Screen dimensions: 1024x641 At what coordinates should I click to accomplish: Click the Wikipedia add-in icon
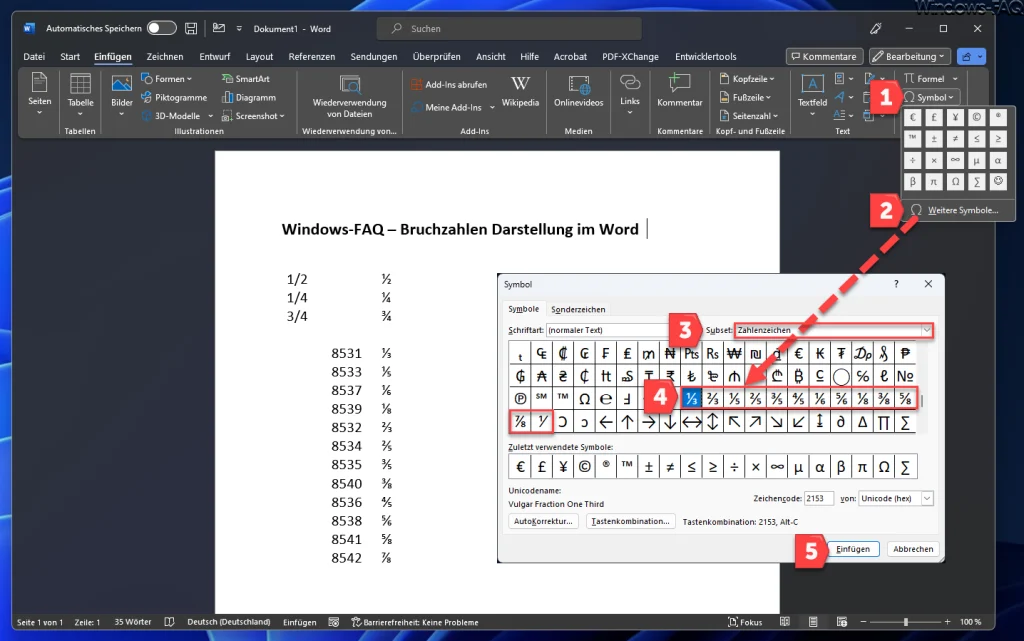520,91
